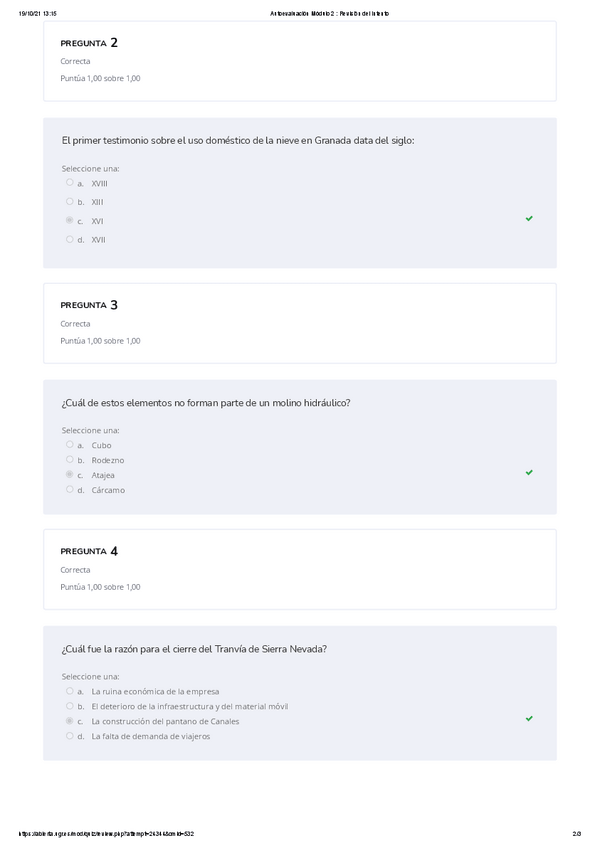Click the Tranvía de Sierra Nevada question text
Viewport: 600px width, 848px height.
[194, 649]
